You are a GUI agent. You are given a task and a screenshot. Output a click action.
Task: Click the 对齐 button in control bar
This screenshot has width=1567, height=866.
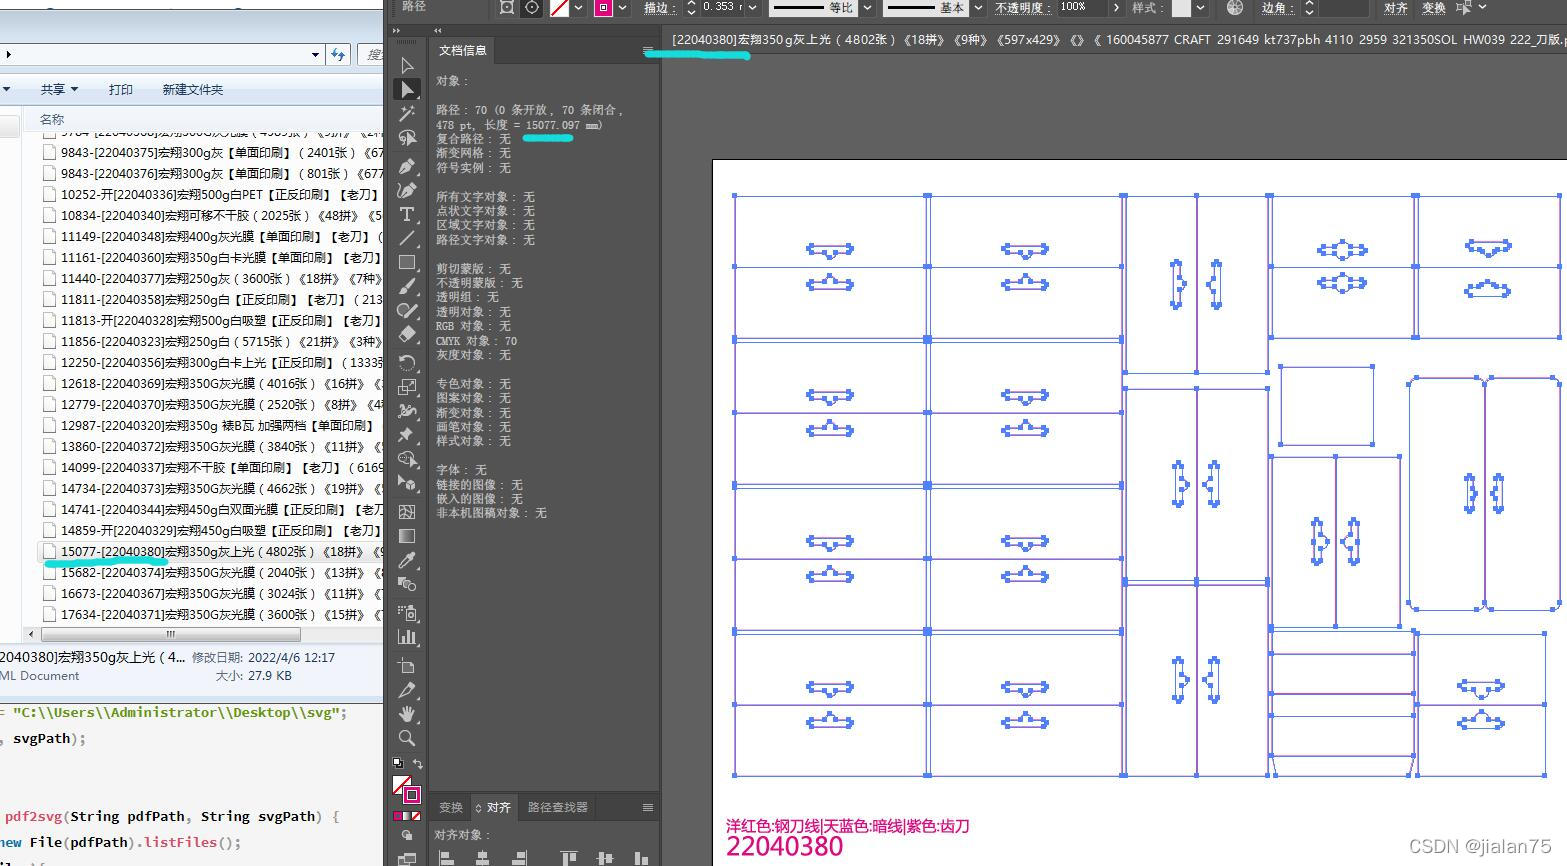pos(1396,8)
